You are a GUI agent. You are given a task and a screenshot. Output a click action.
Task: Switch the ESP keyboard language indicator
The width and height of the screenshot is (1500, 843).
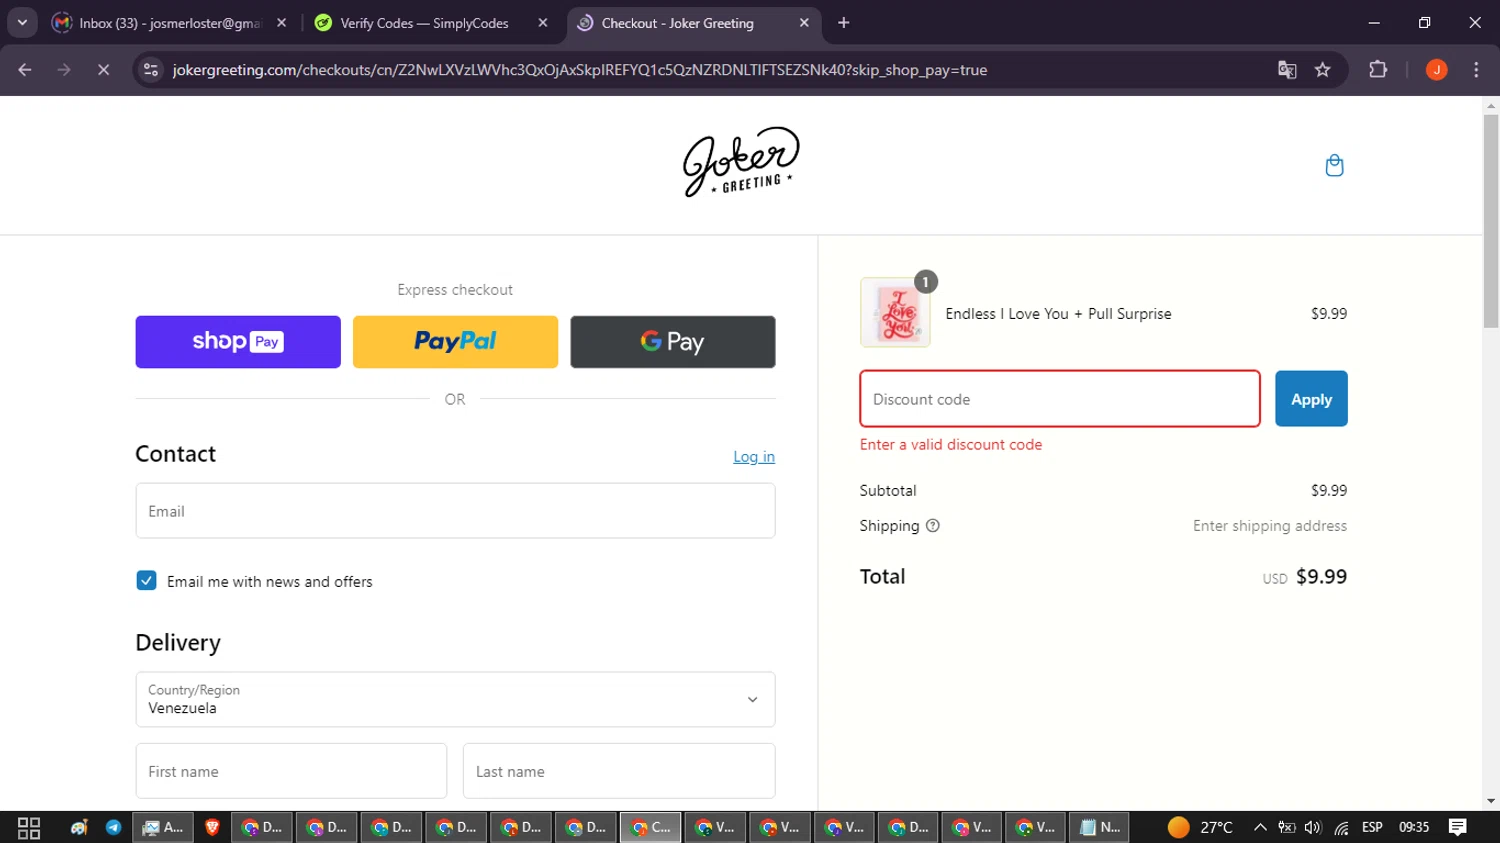pos(1372,828)
